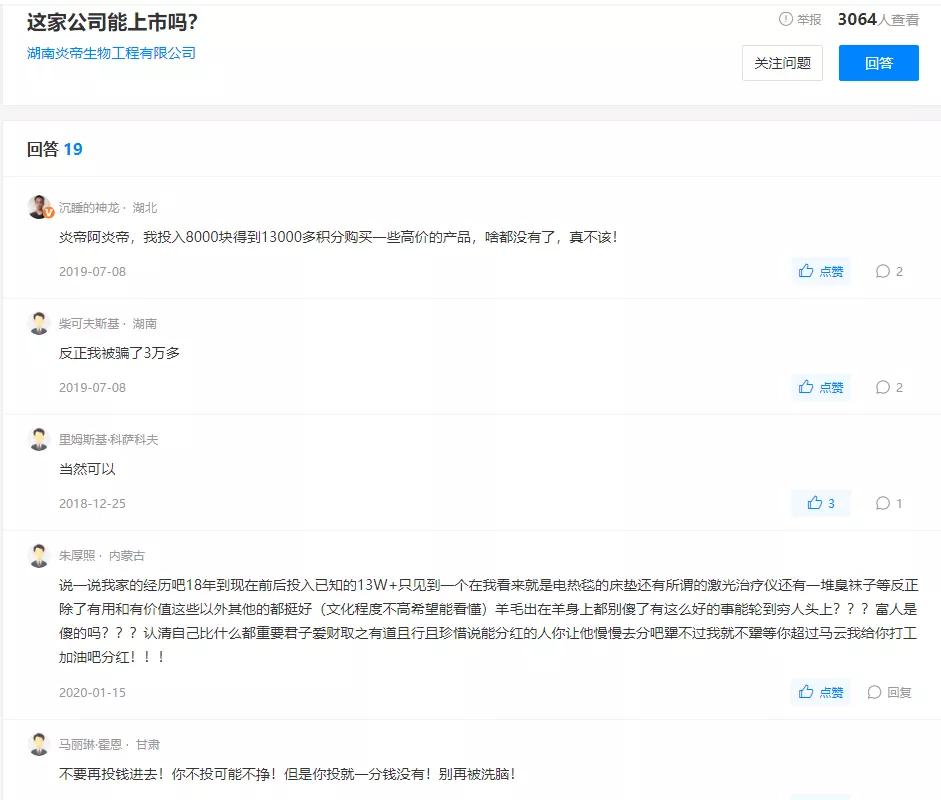Open the 湖南炎帝生物工程有限公司 company link
Viewport: 941px width, 800px height.
[111, 53]
